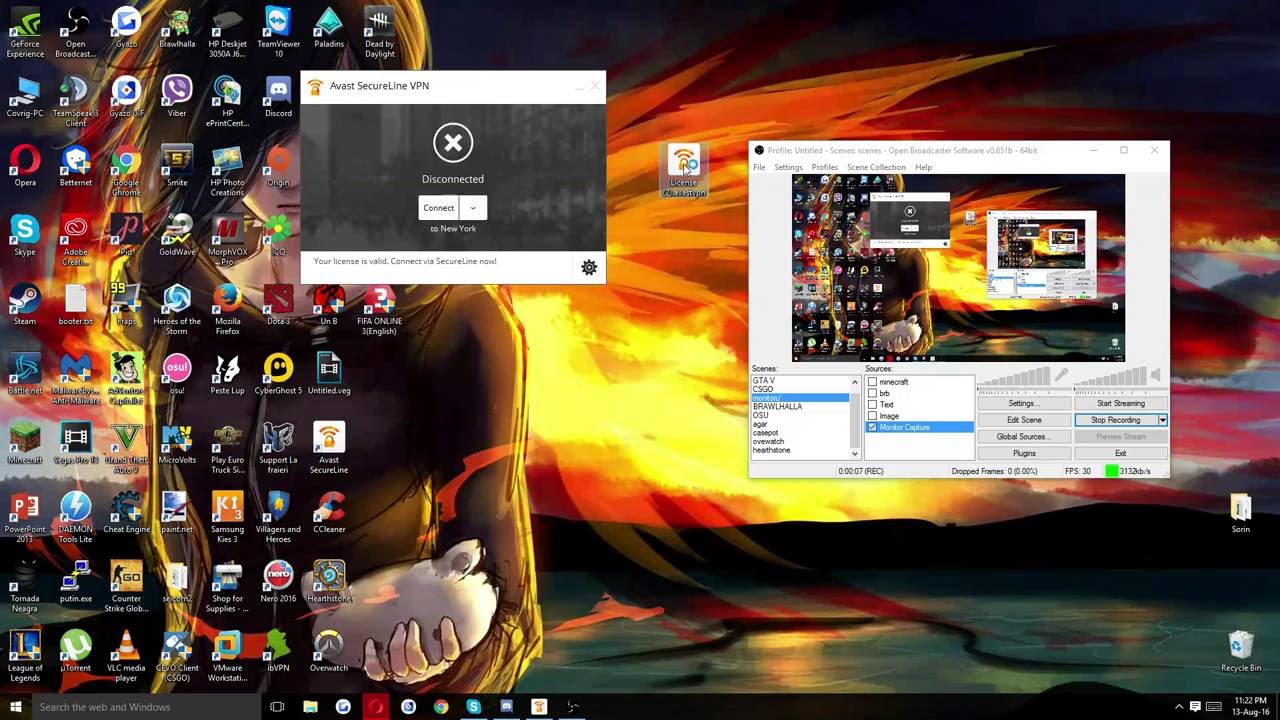Image resolution: width=1280 pixels, height=720 pixels.
Task: Uncheck the Monitor Capture source
Action: point(872,427)
